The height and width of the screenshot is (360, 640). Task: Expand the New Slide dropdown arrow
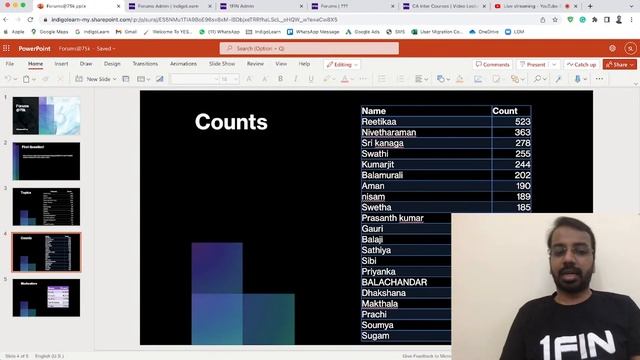coord(115,79)
